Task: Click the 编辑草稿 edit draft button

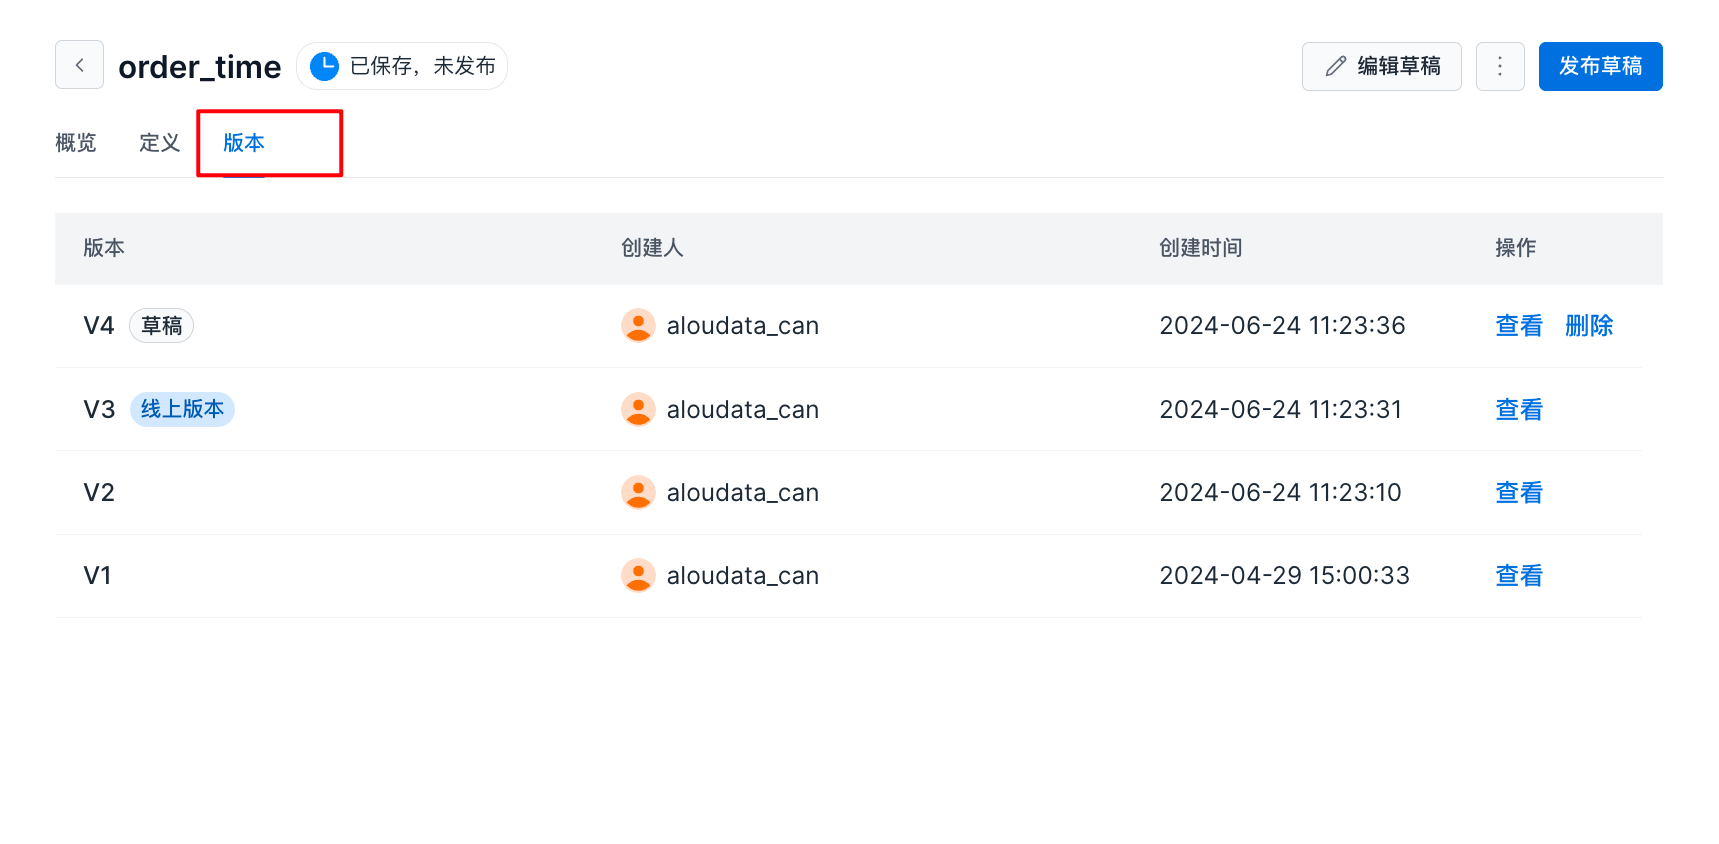Action: pyautogui.click(x=1381, y=66)
